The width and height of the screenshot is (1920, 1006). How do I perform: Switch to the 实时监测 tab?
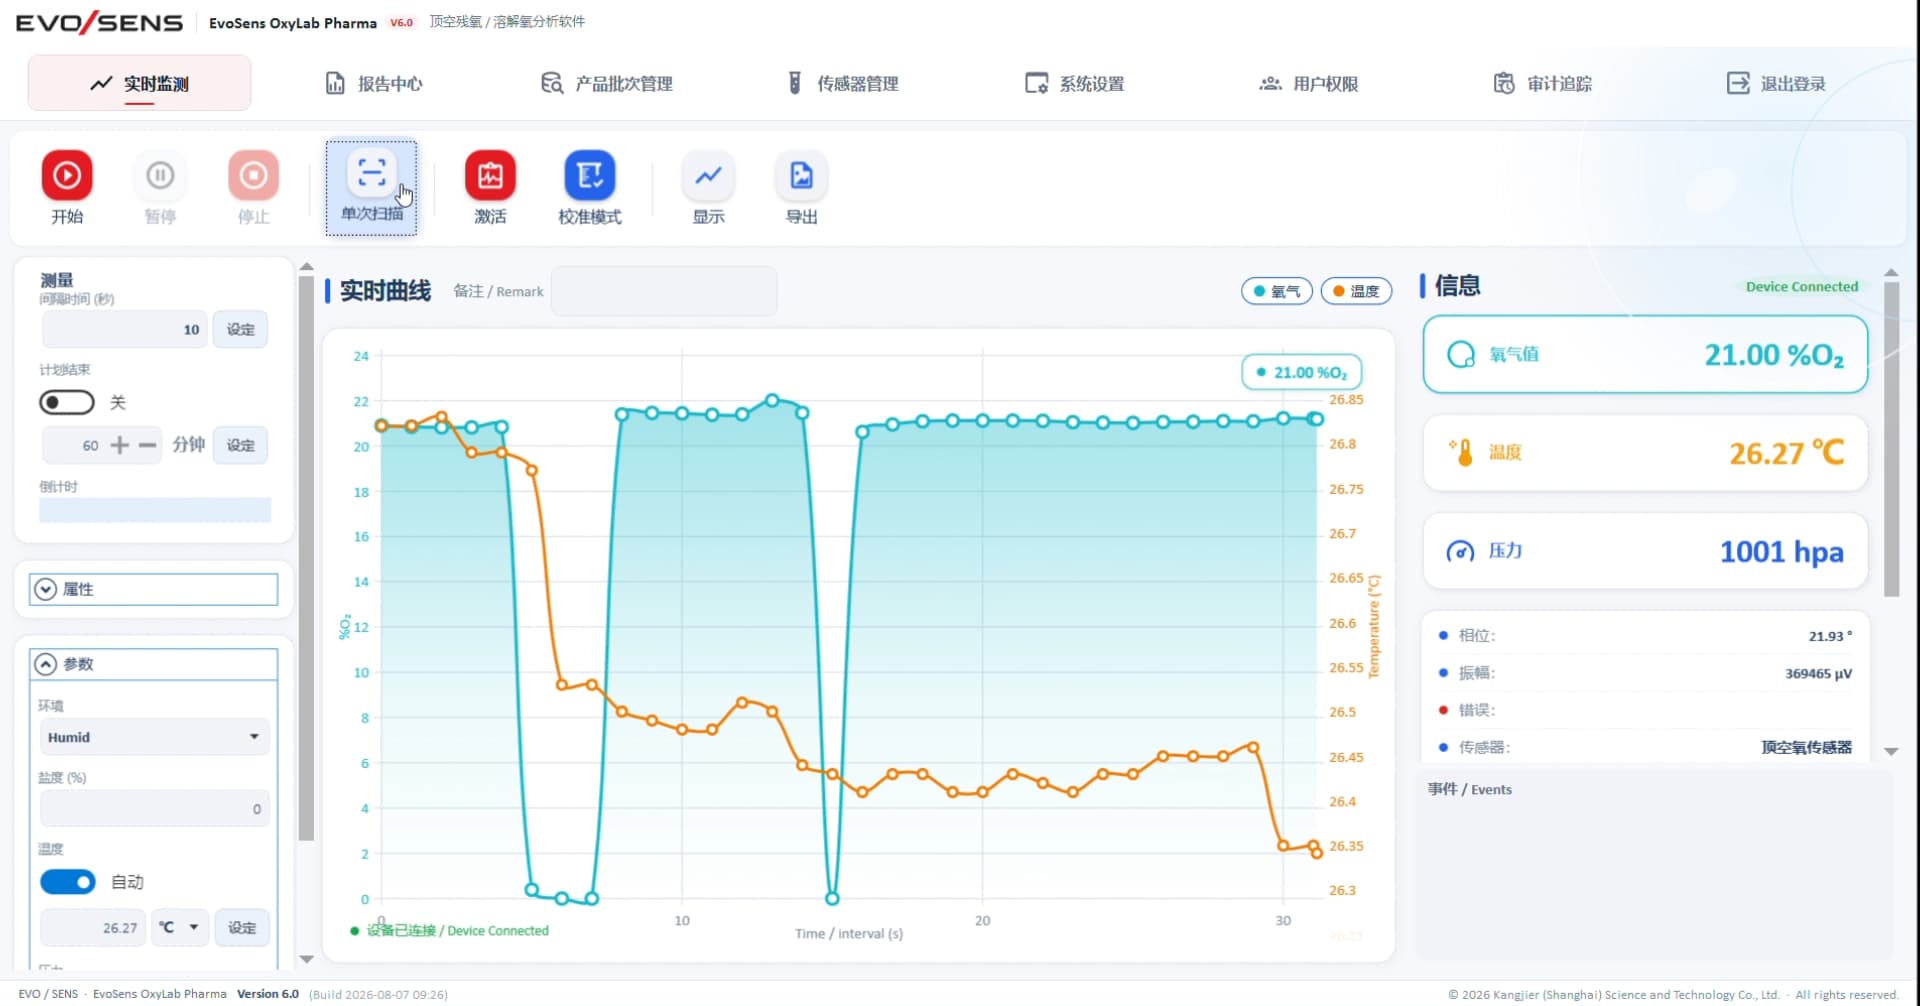(x=139, y=83)
